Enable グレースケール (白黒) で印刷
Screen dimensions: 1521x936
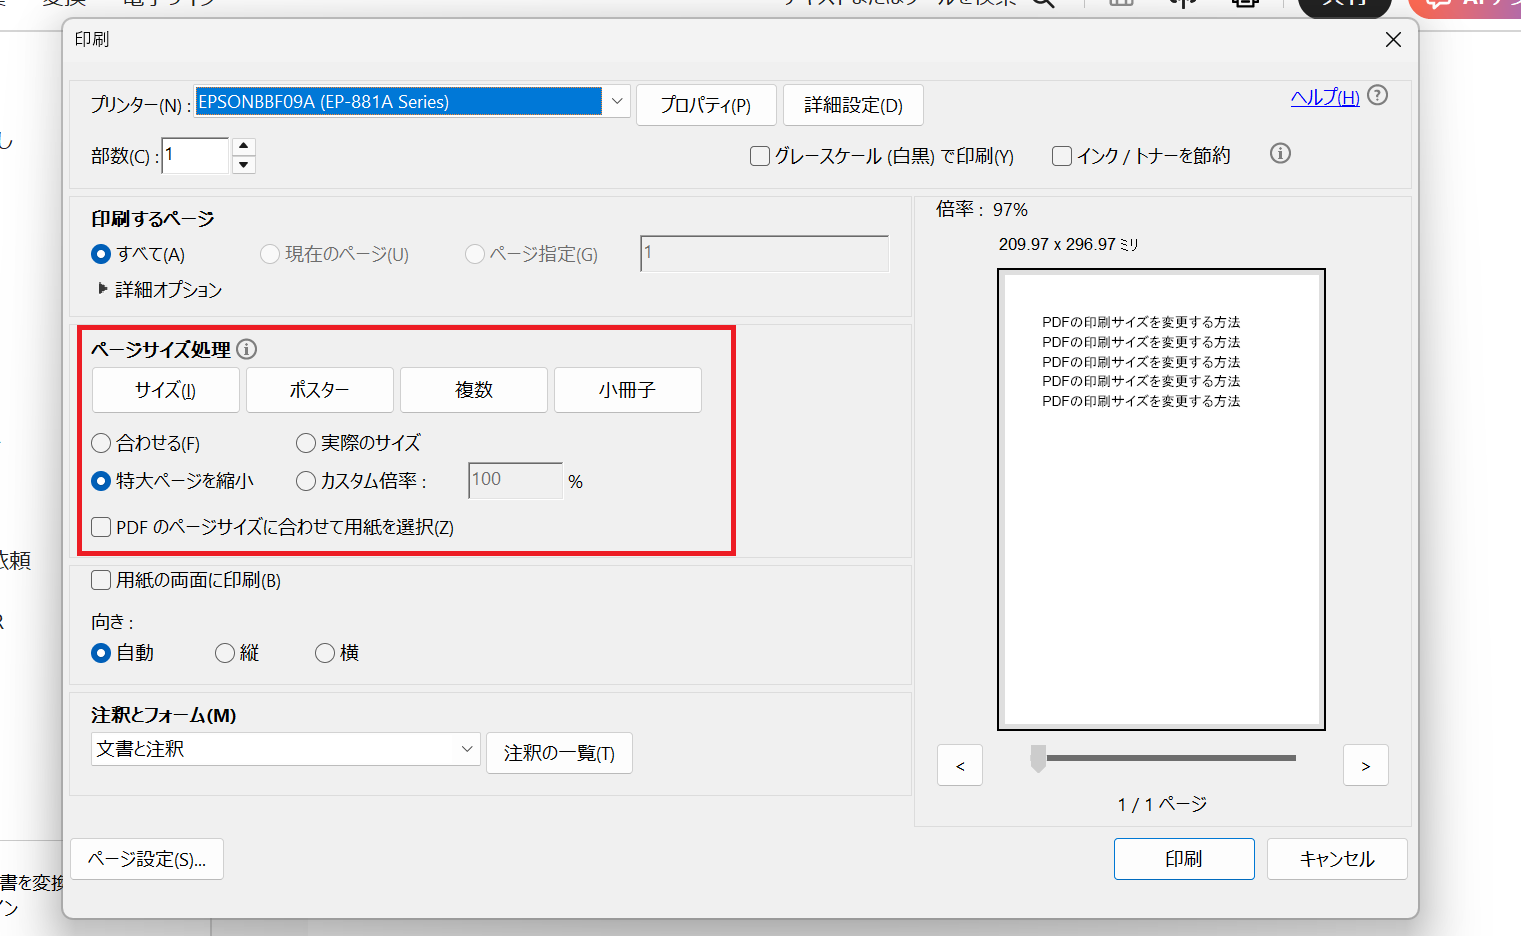coord(759,156)
